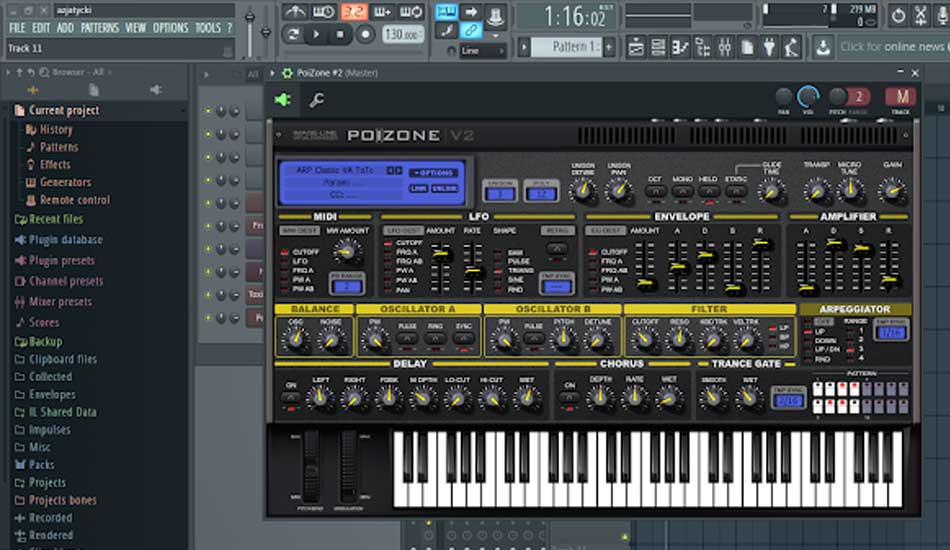Enable blend recording overdub icon
The height and width of the screenshot is (550, 950).
(x=382, y=12)
